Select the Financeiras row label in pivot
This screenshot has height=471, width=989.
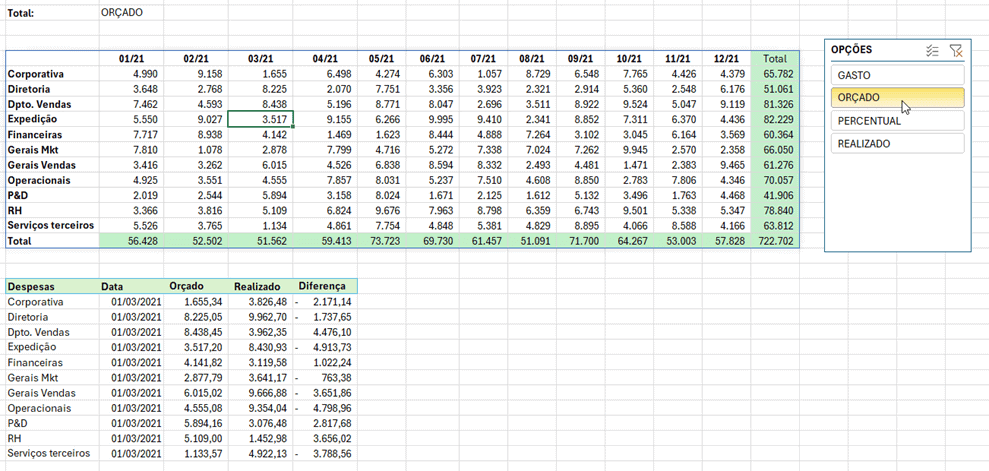pyautogui.click(x=52, y=134)
